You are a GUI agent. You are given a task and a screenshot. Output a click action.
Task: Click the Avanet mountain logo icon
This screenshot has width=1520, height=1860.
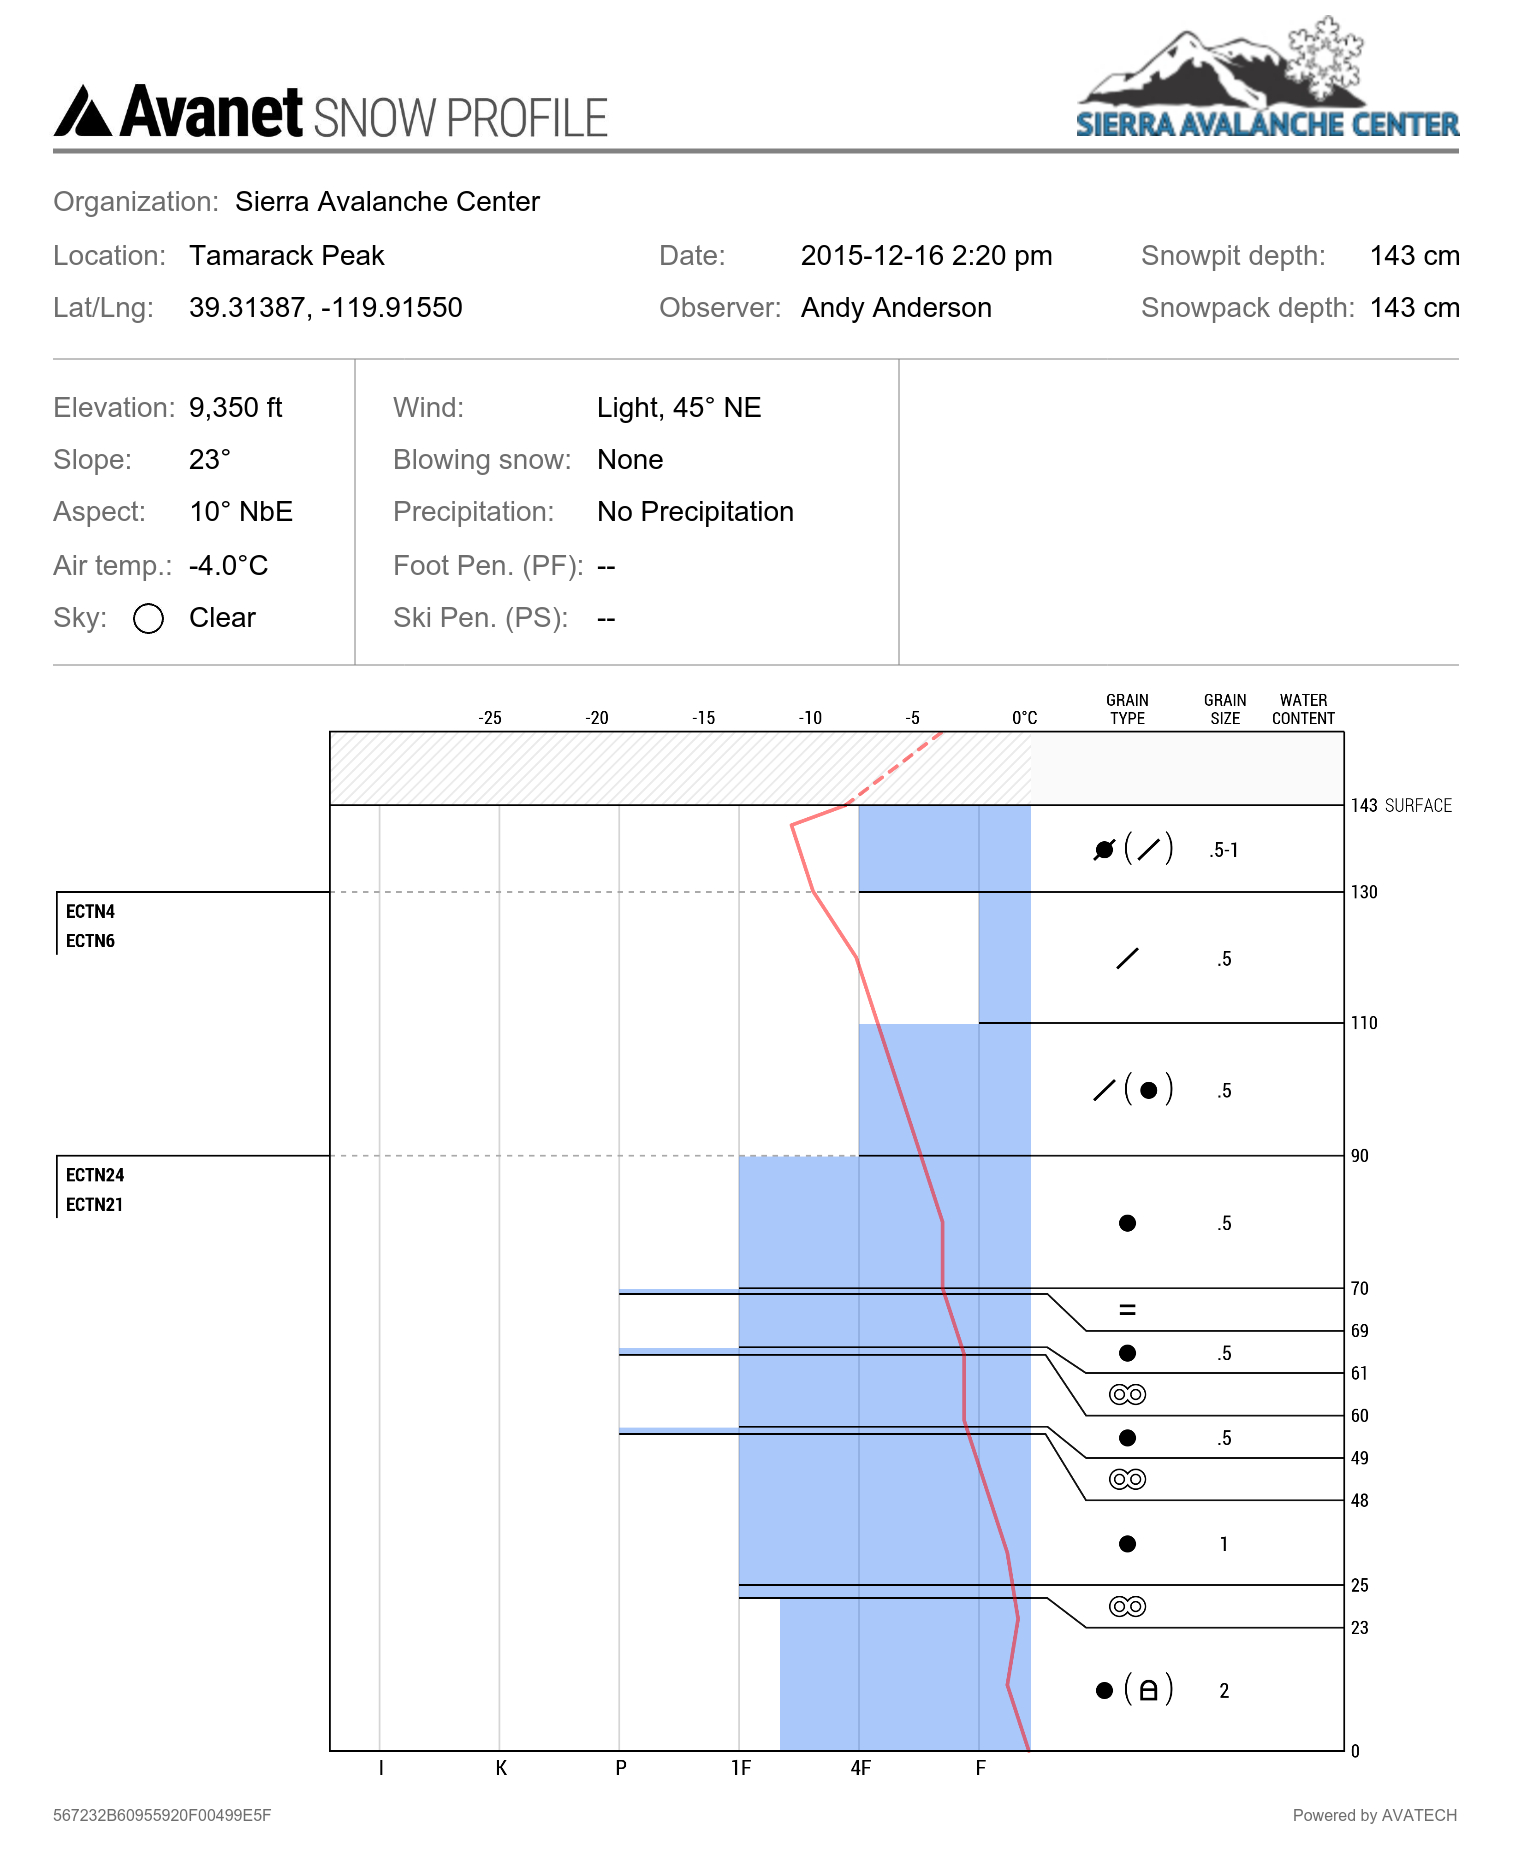tap(83, 110)
